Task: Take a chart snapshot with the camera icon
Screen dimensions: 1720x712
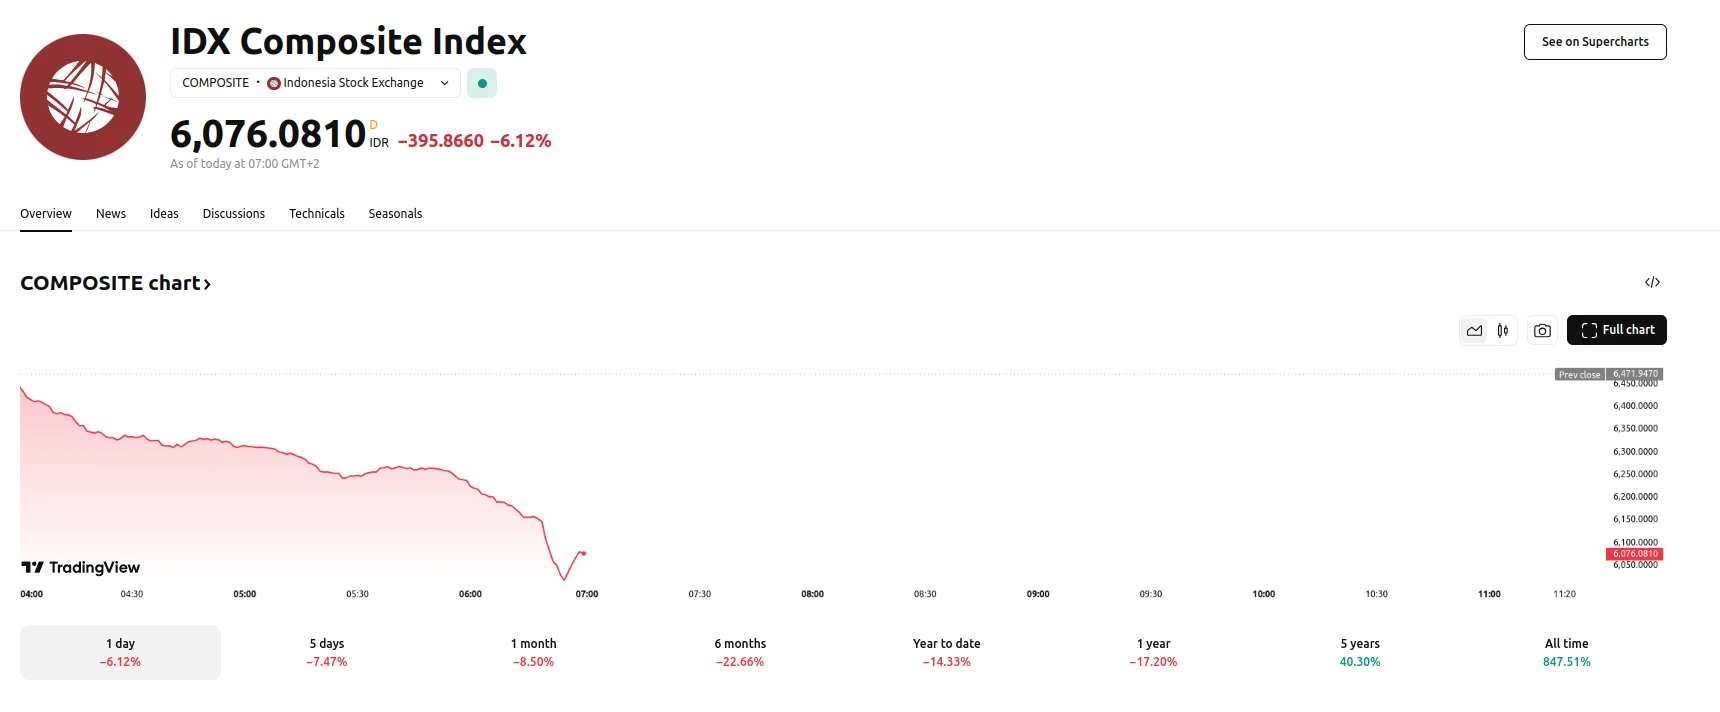Action: (1541, 330)
